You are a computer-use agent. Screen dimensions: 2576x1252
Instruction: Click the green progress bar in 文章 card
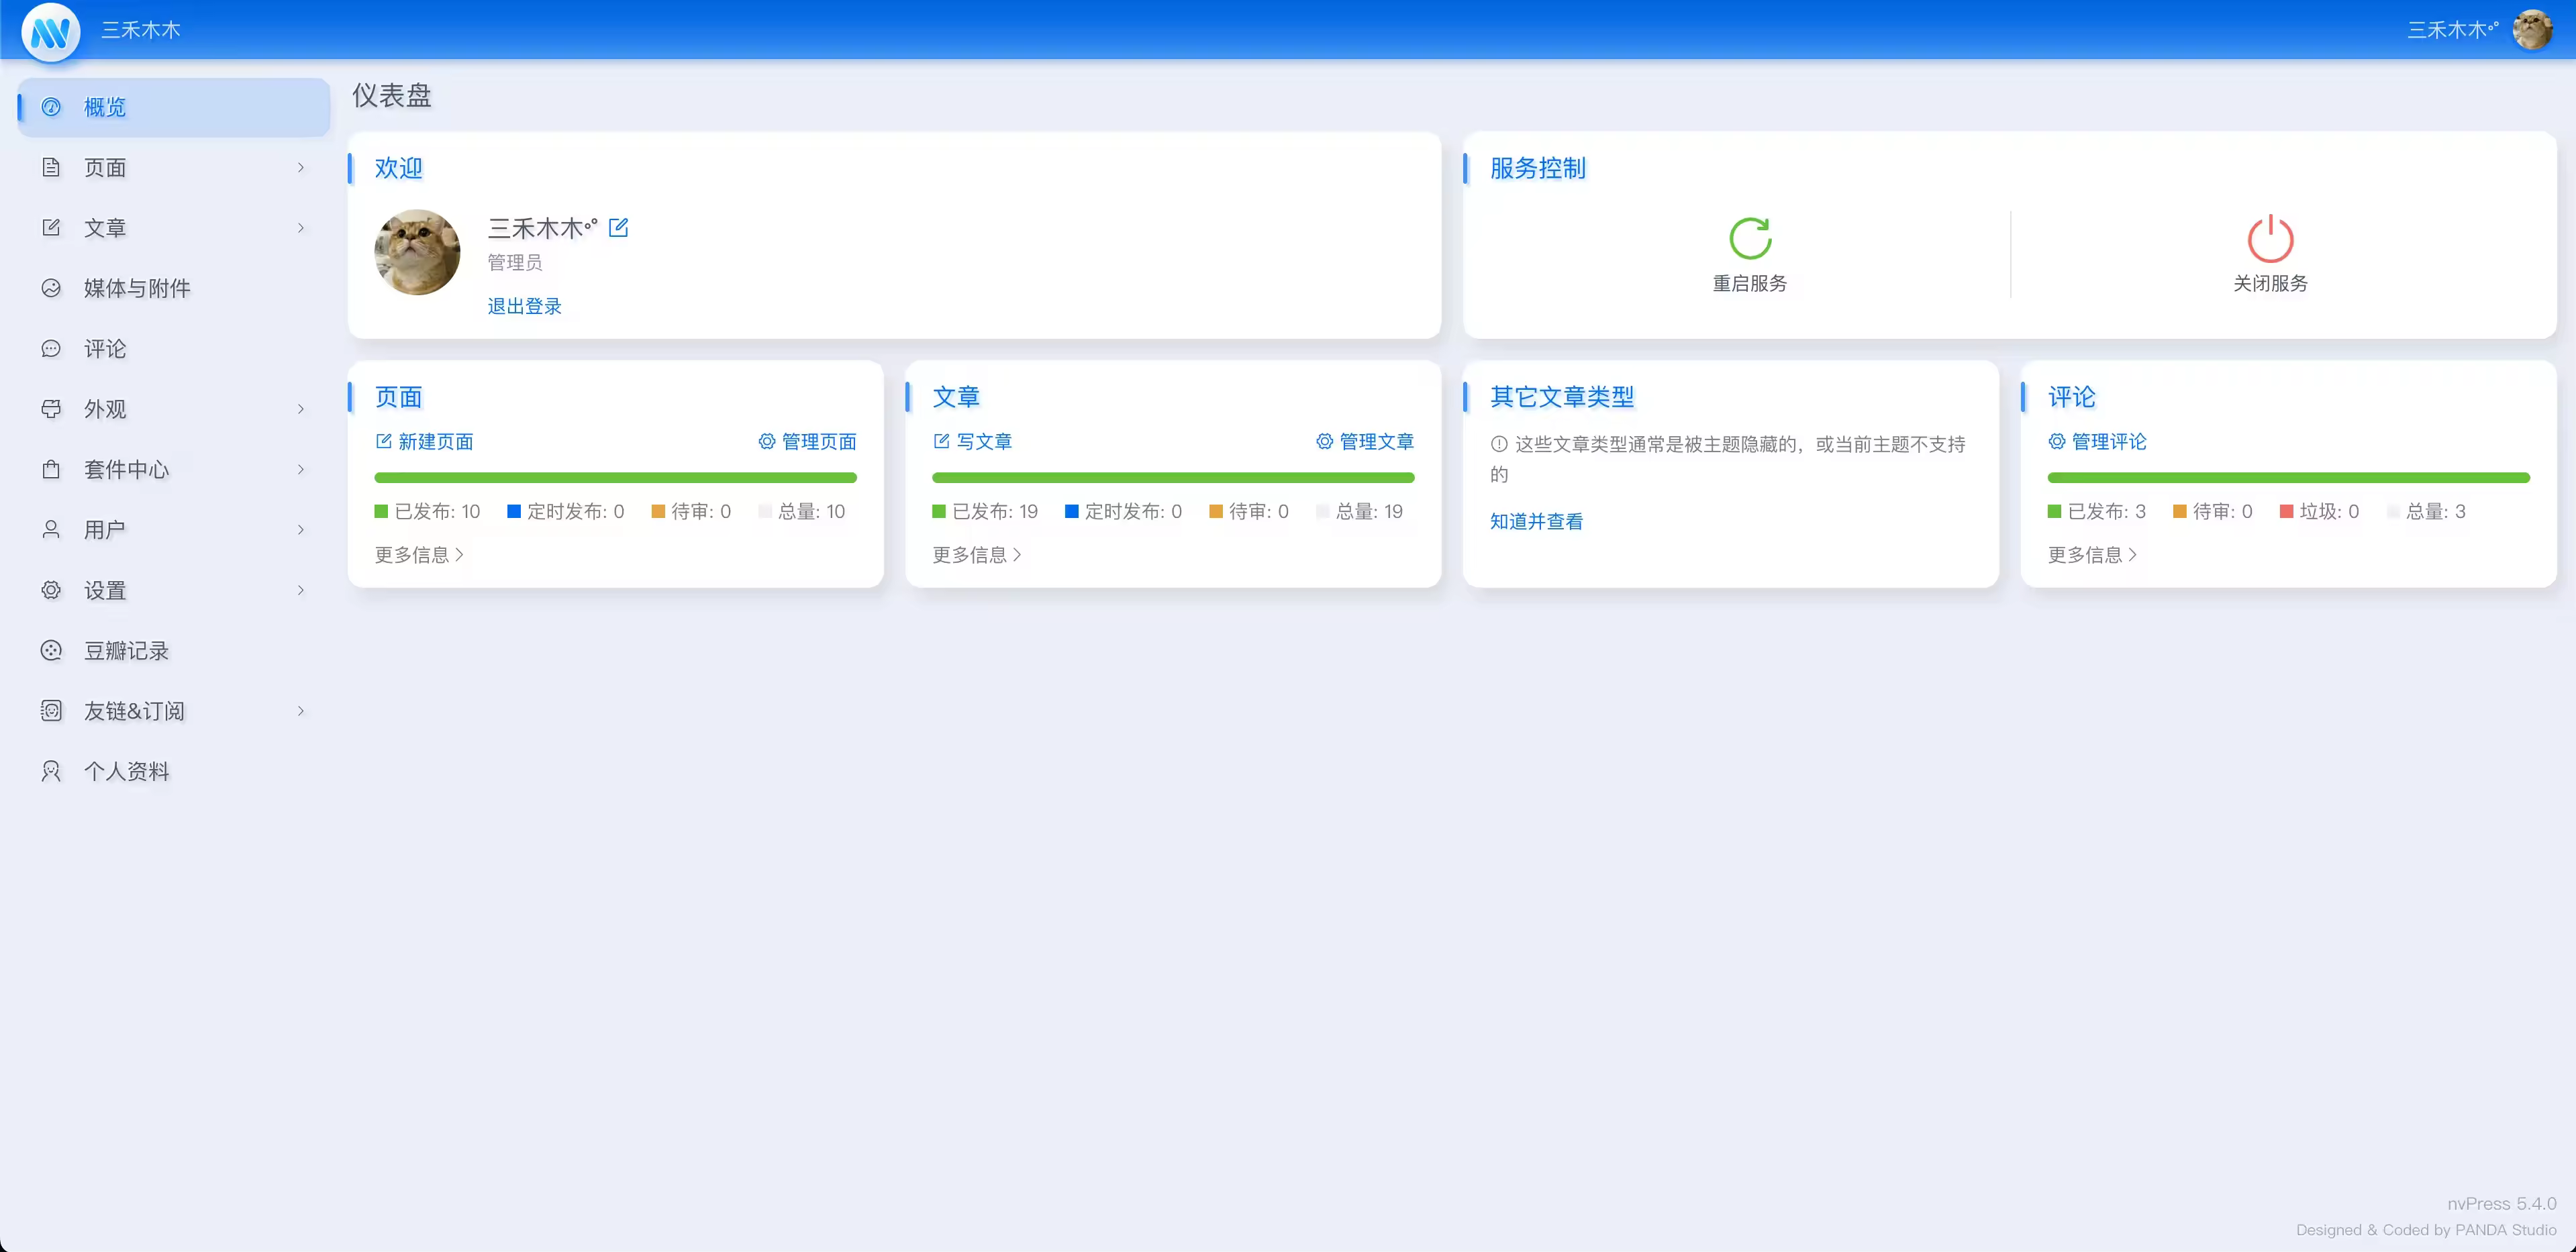[x=1173, y=478]
